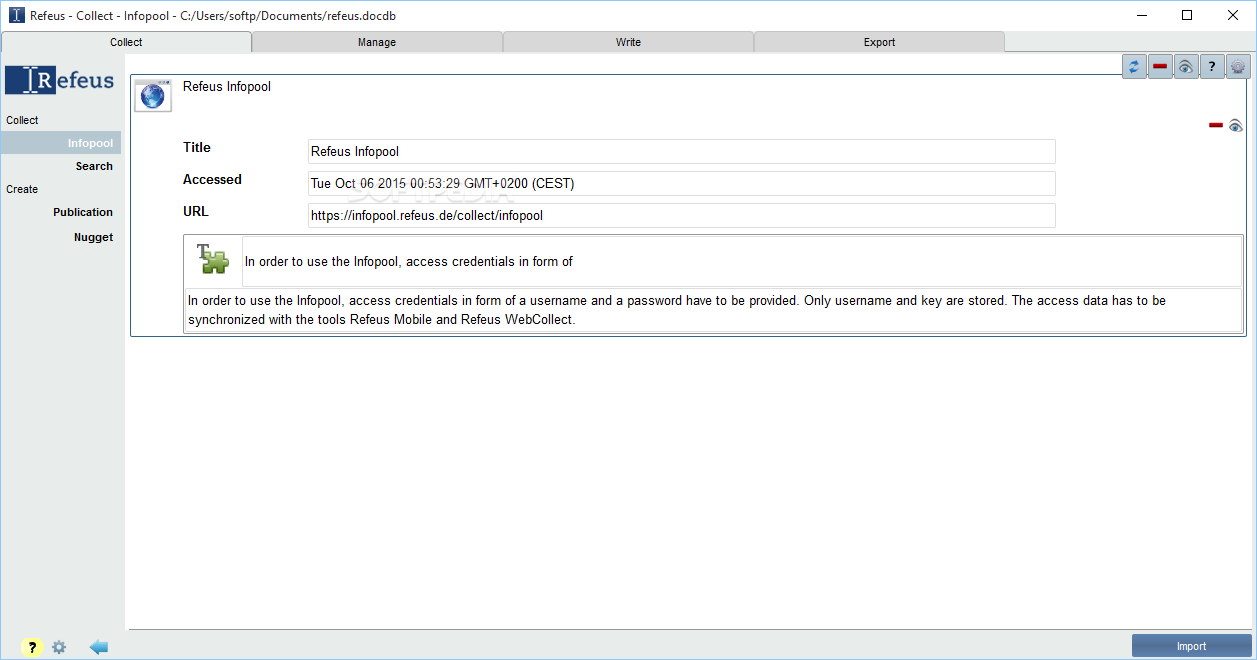Maximize the Refeus window
The image size is (1257, 660).
click(1187, 15)
